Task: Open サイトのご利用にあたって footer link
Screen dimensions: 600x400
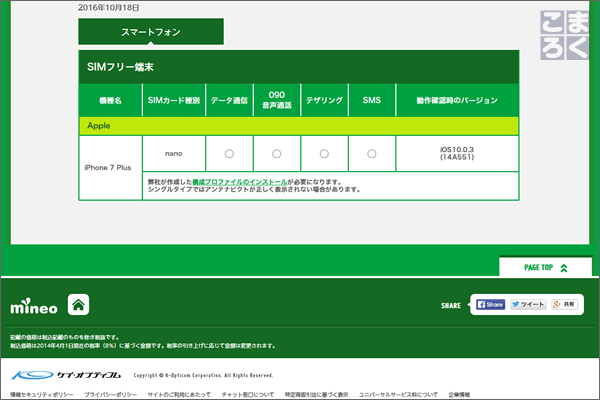Action: (x=179, y=395)
